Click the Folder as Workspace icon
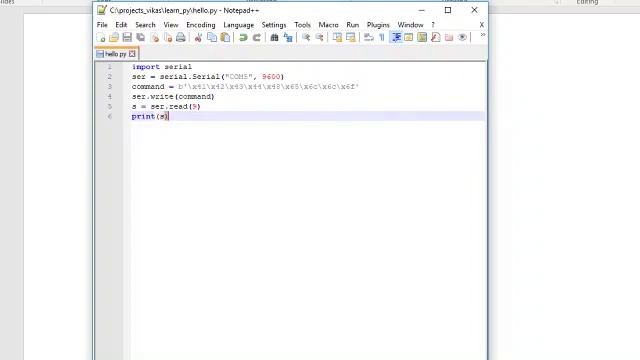This screenshot has width=640, height=360. click(449, 38)
